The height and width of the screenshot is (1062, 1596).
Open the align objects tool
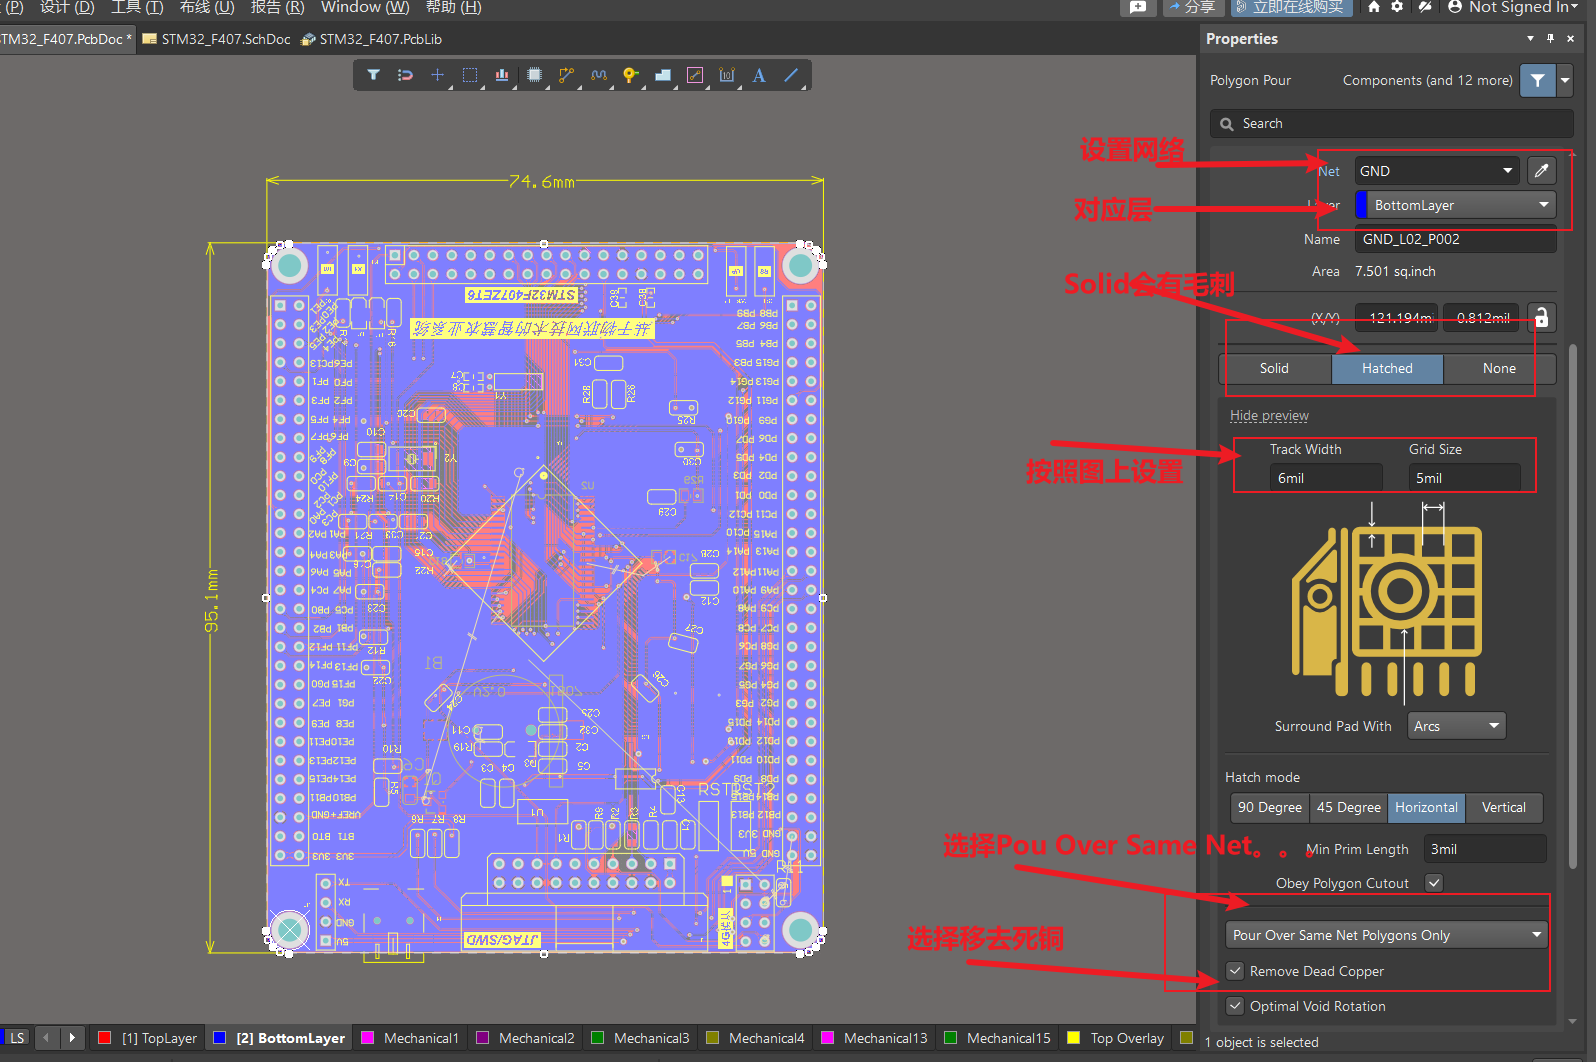pos(502,75)
